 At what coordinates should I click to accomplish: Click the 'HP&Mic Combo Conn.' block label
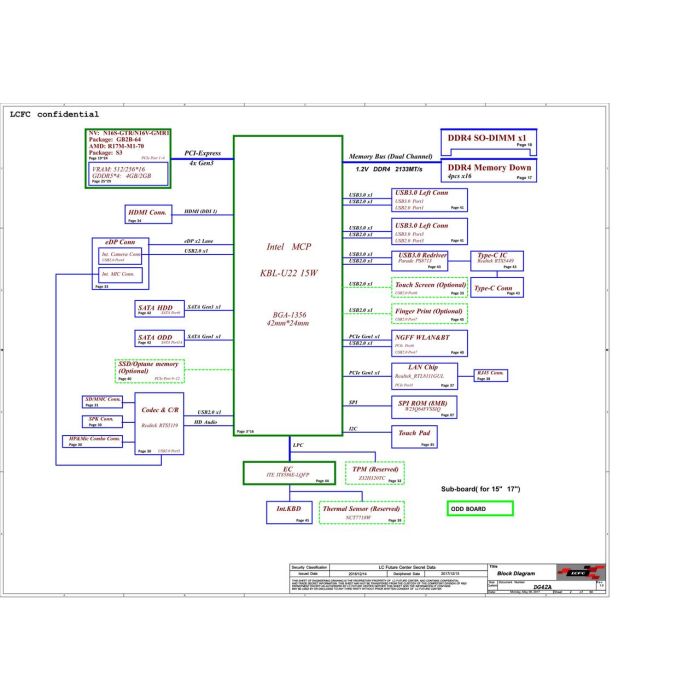[94, 439]
